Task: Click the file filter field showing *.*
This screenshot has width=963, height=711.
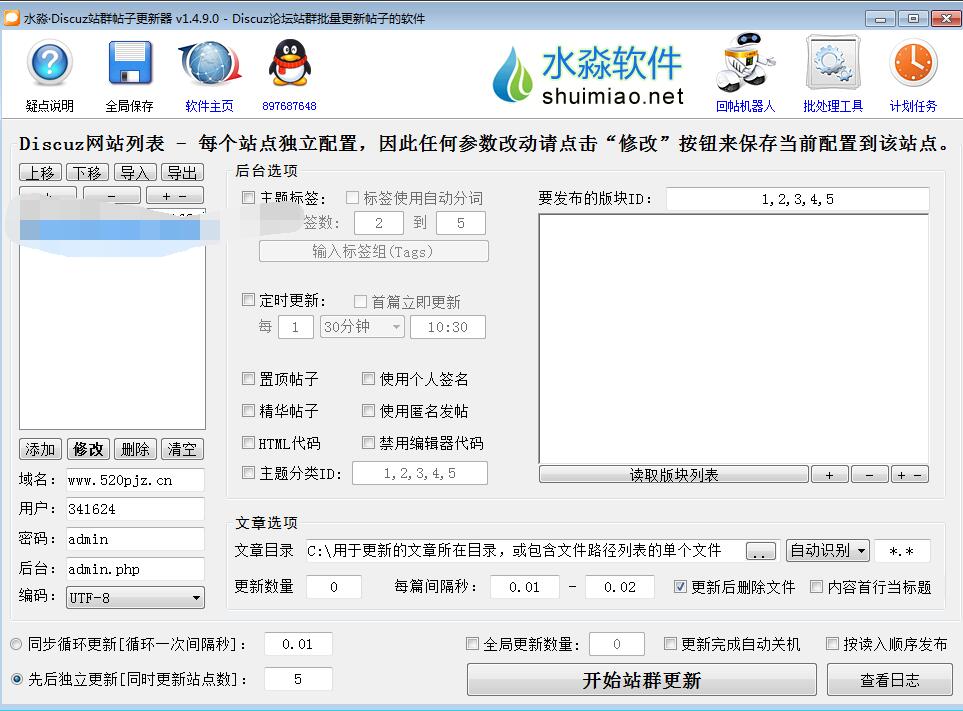Action: pyautogui.click(x=902, y=551)
